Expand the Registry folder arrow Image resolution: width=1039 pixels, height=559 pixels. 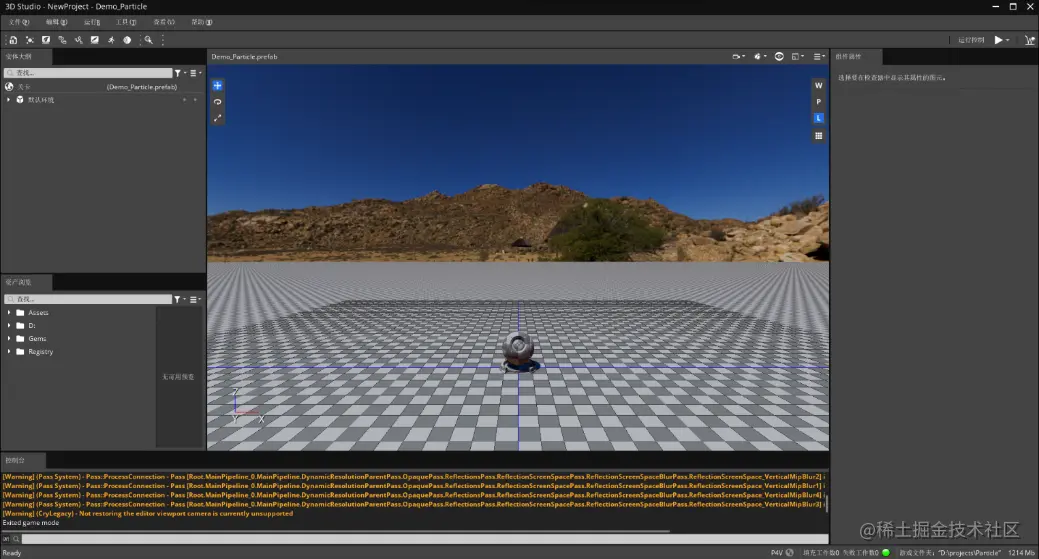click(x=9, y=352)
